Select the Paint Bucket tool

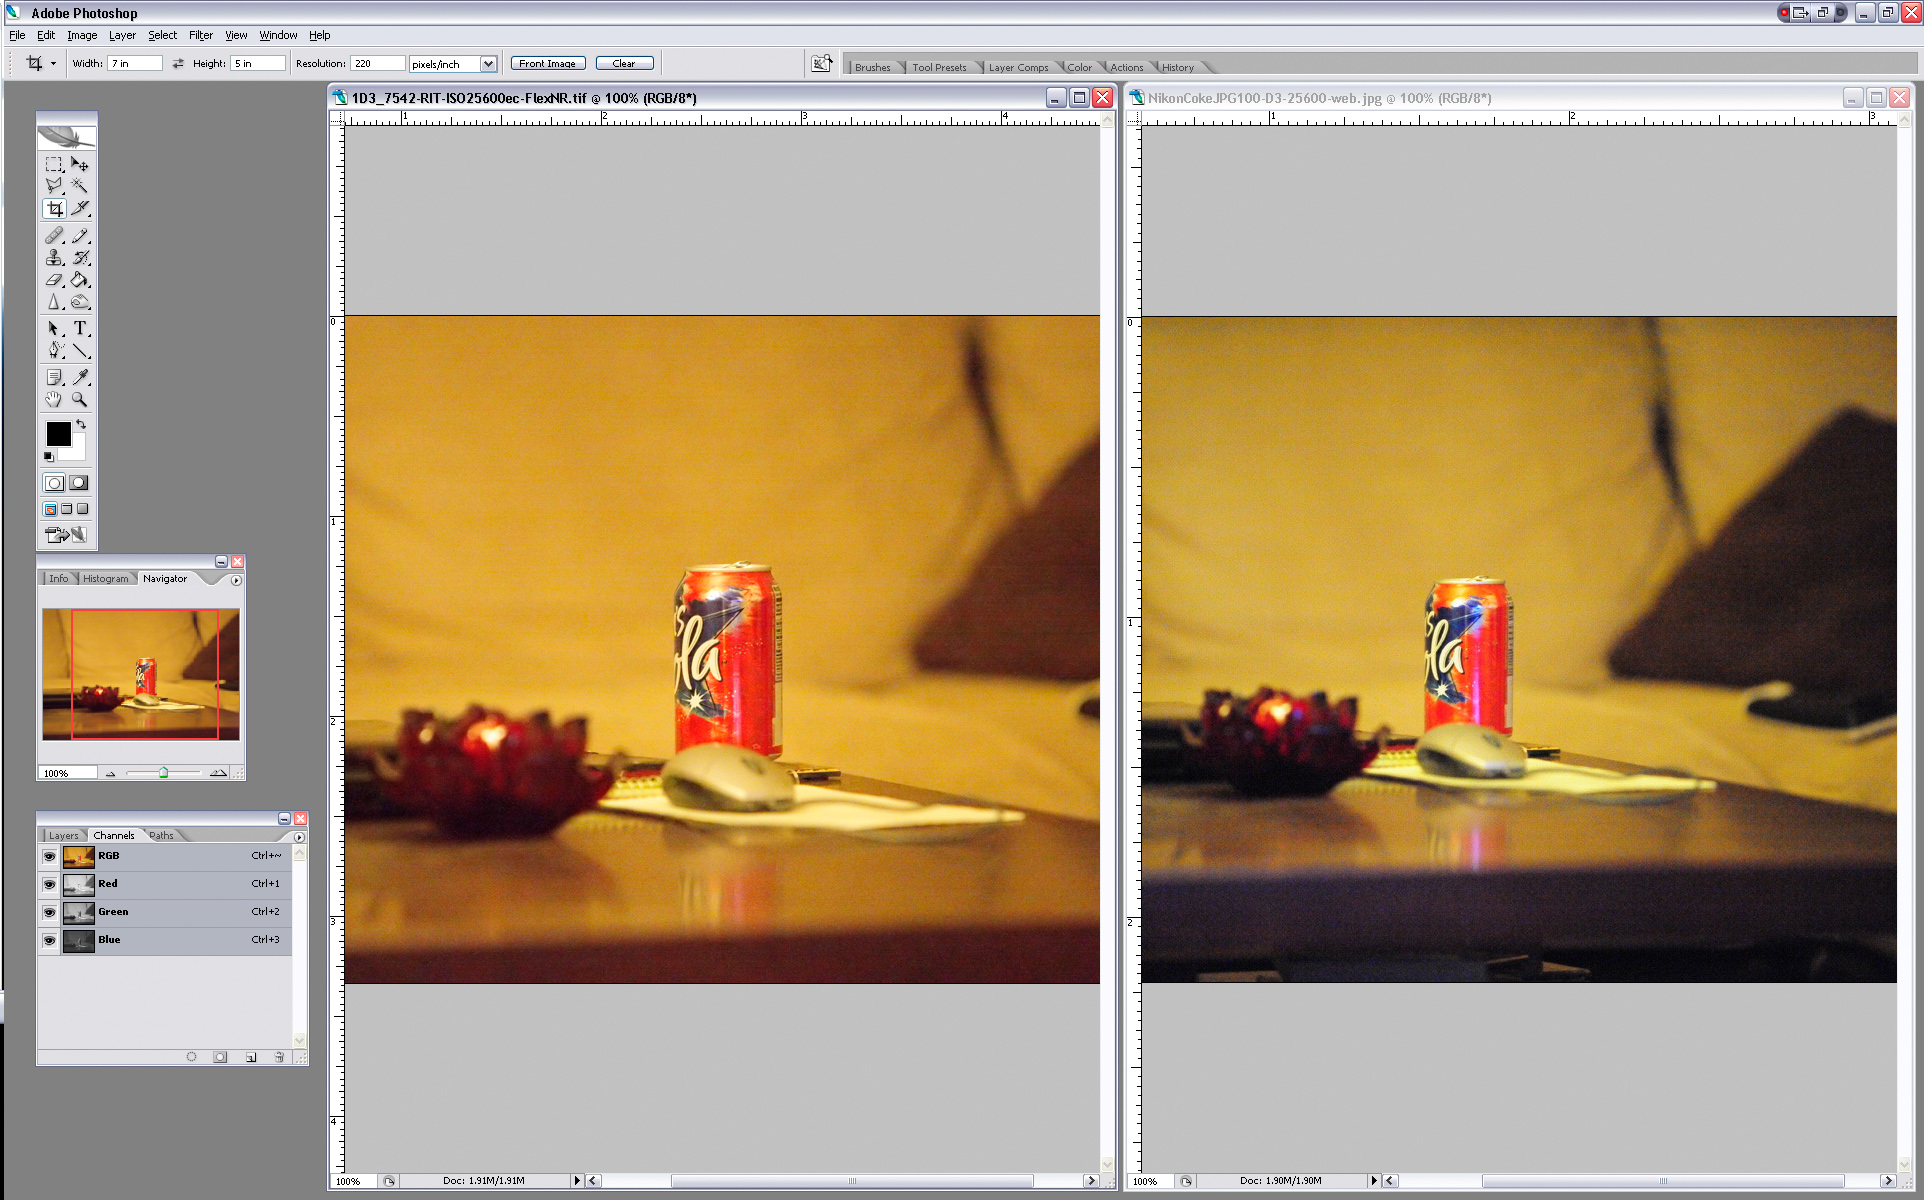[x=80, y=279]
